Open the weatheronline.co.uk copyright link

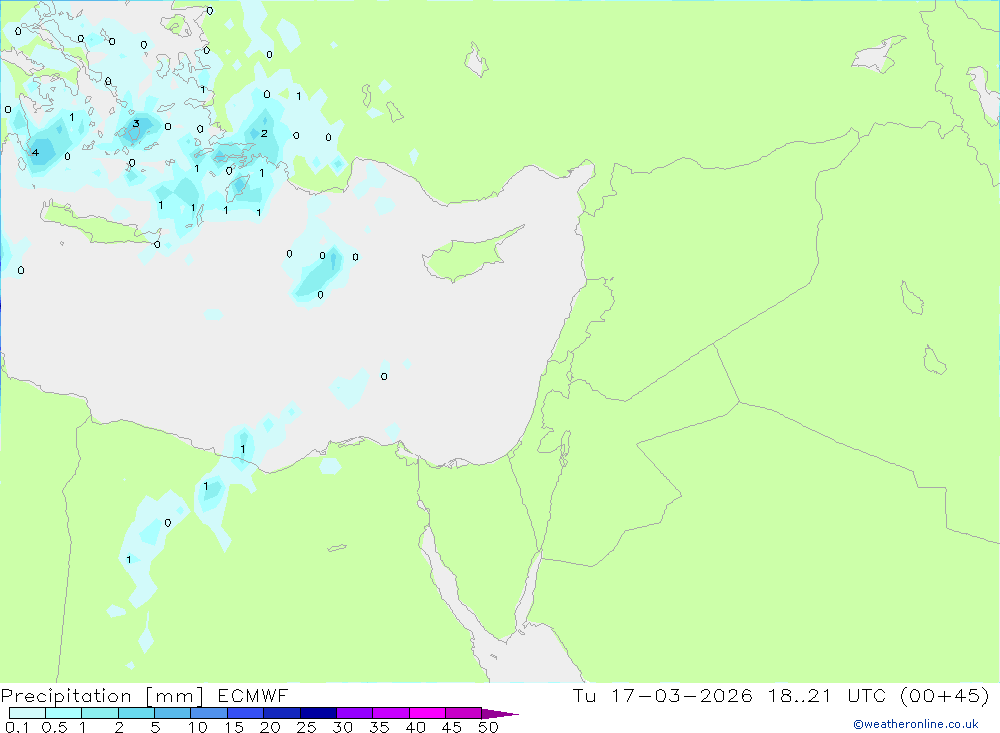tap(916, 724)
